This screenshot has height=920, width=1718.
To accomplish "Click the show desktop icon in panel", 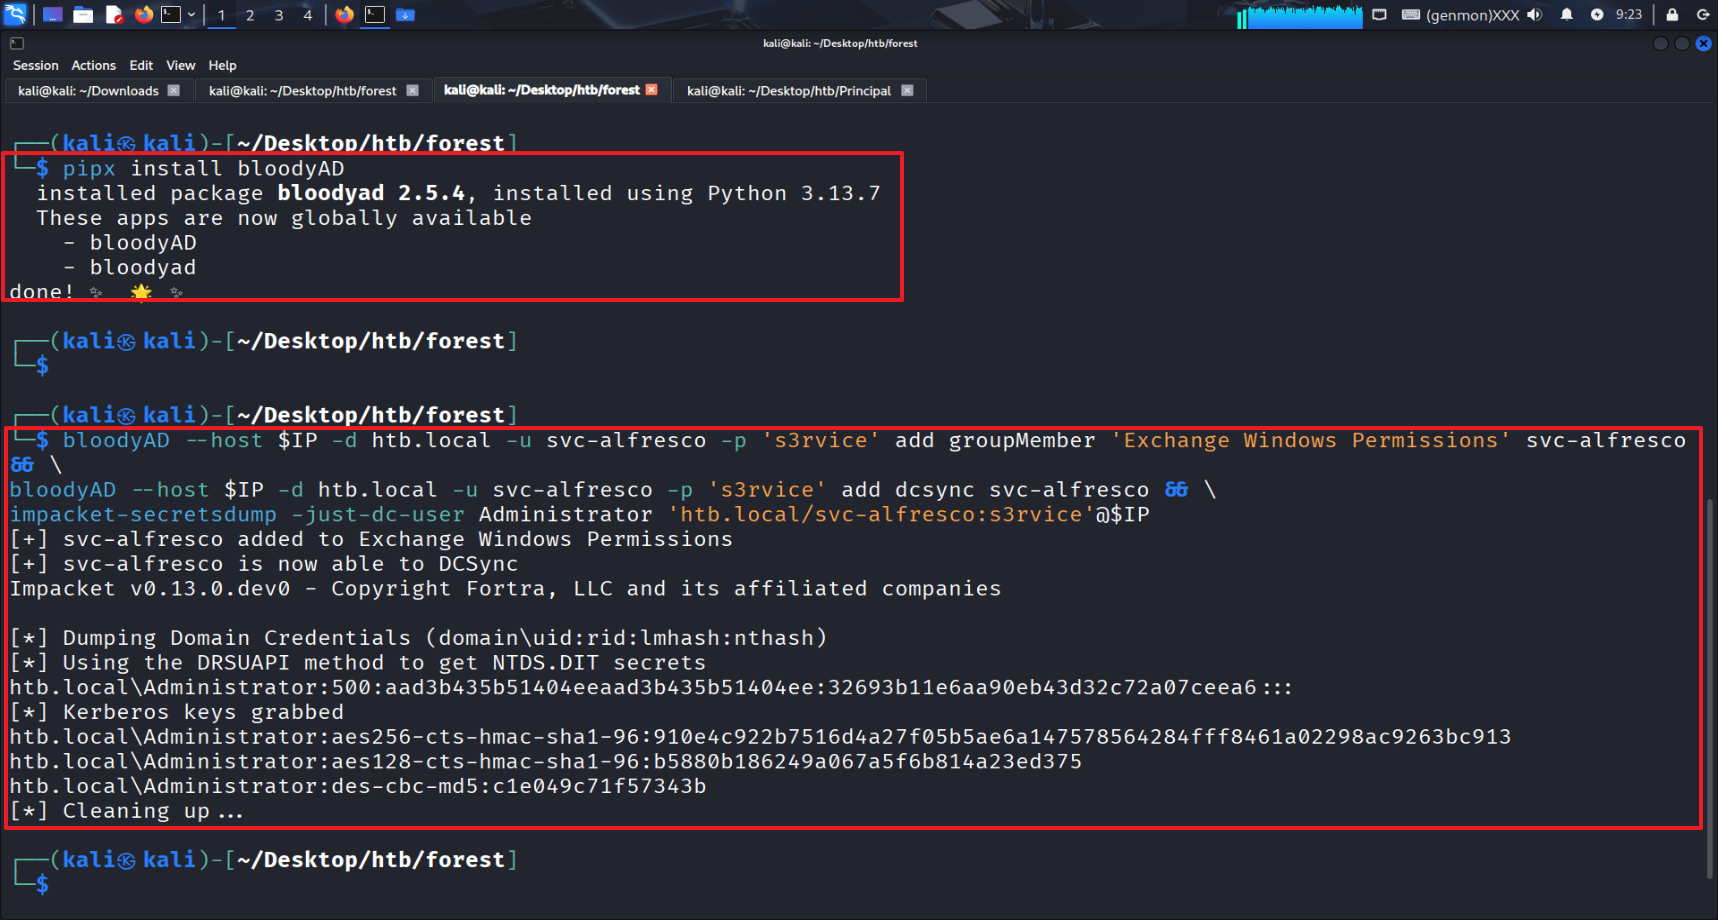I will [x=53, y=15].
